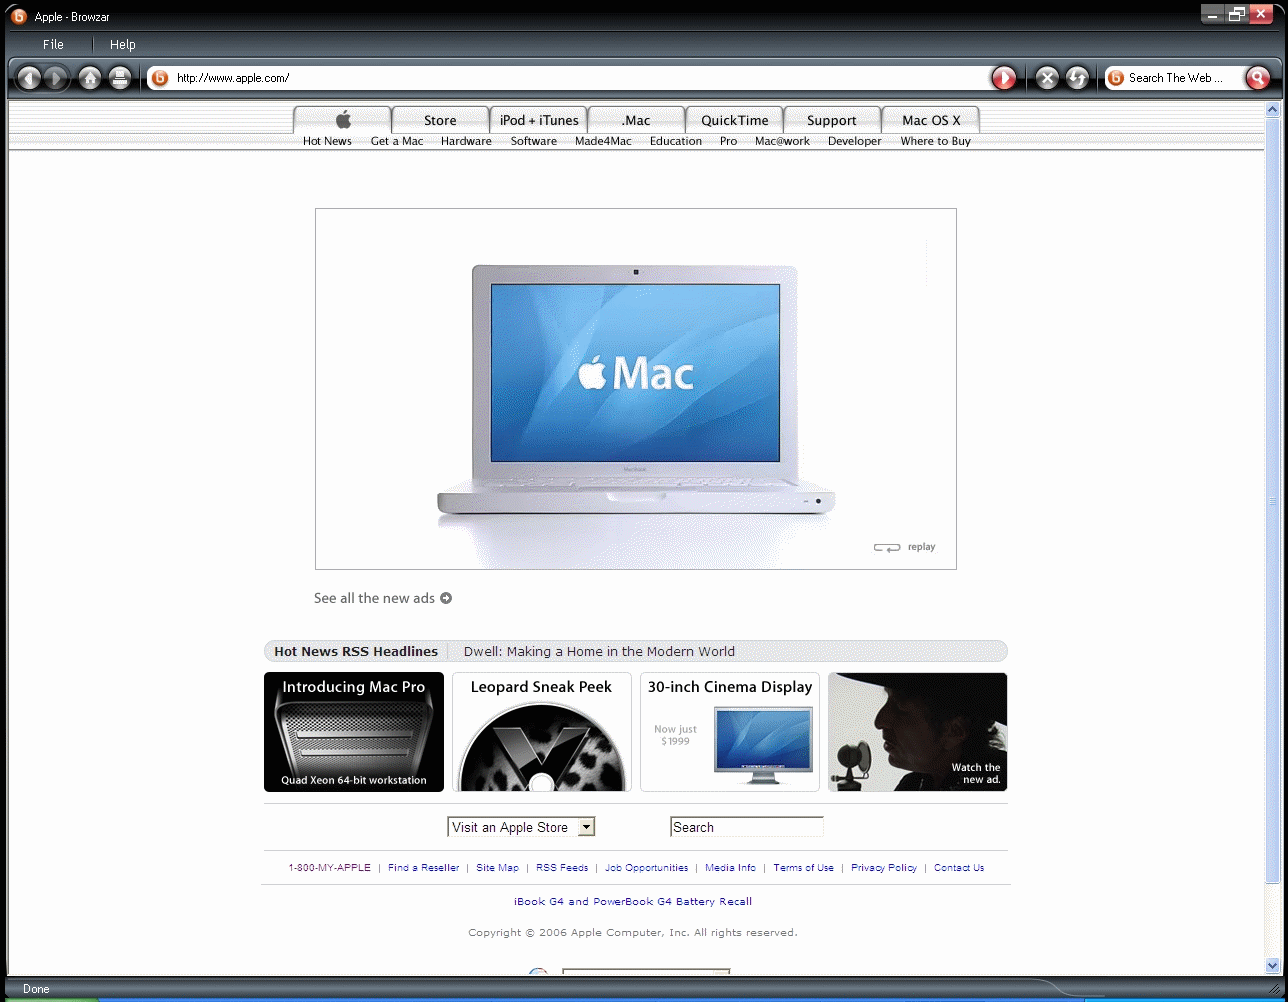
Task: Open the Leopard Sneak Peek promo tile
Action: [542, 732]
